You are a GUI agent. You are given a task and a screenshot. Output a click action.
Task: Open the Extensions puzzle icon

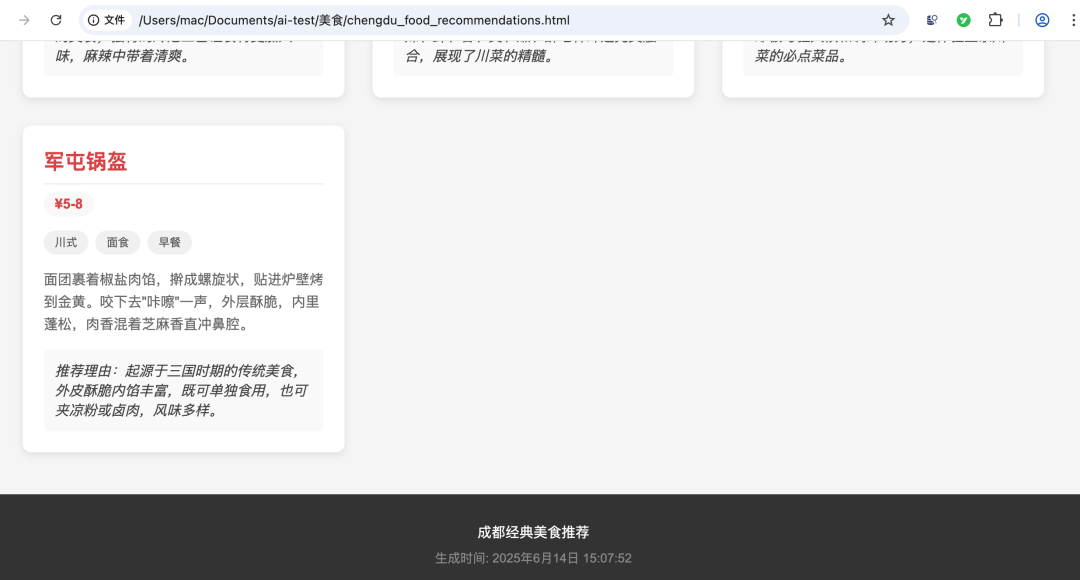click(x=995, y=20)
